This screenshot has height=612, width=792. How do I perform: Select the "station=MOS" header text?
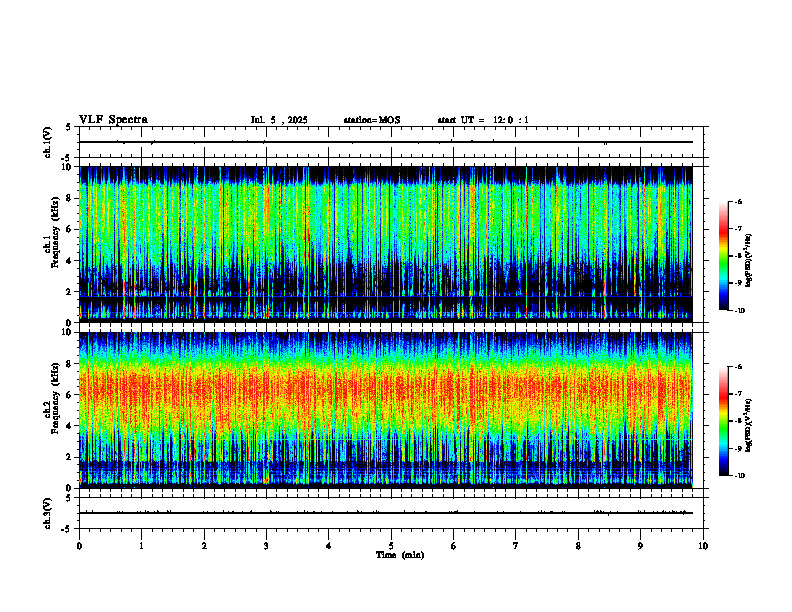[x=372, y=120]
